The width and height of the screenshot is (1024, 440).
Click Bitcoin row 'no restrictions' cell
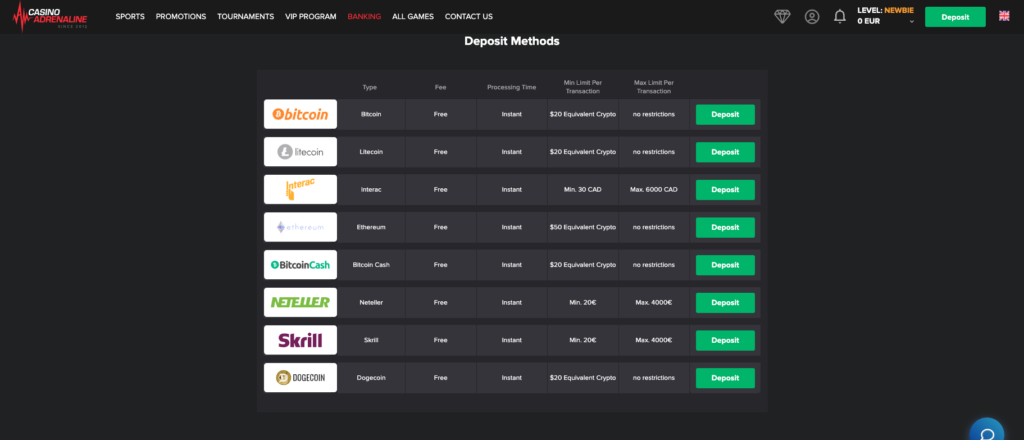coord(654,114)
